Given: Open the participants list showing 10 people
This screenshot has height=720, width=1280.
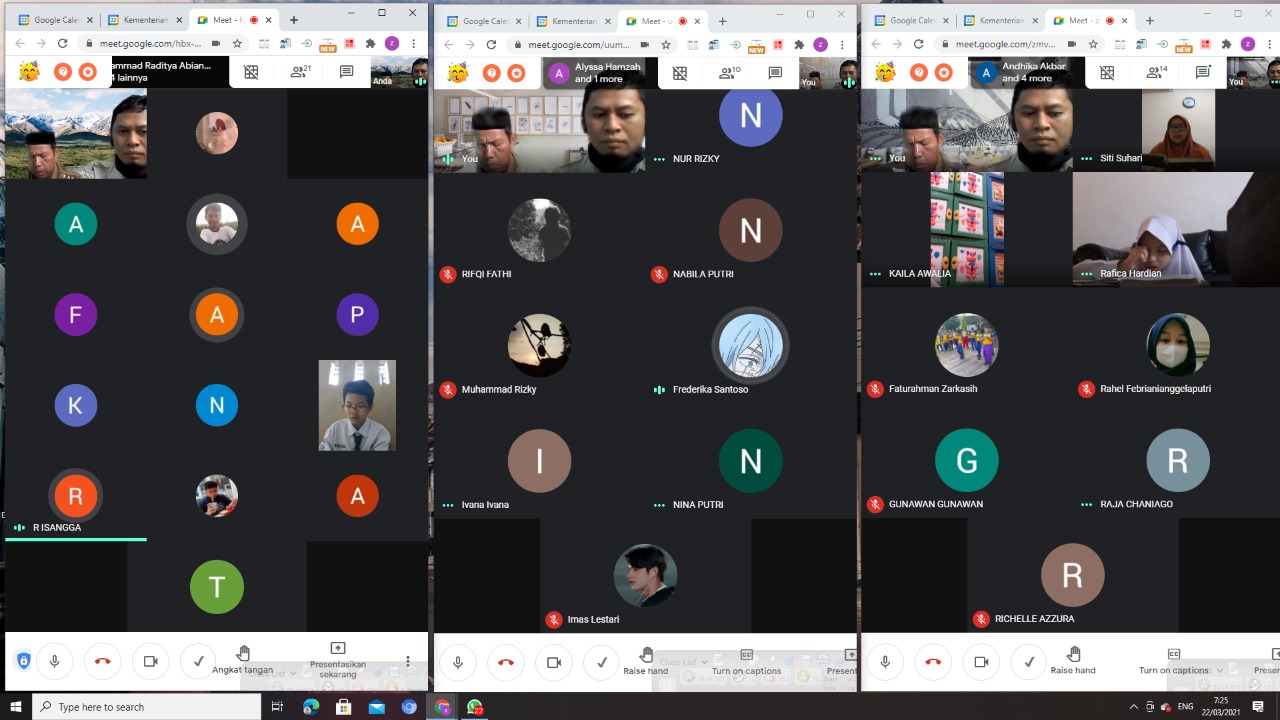Looking at the screenshot, I should point(728,73).
